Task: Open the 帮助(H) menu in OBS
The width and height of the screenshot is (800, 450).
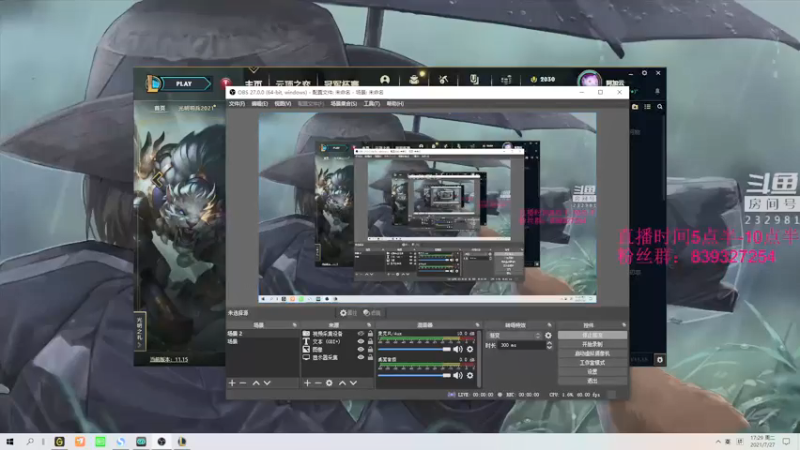Action: click(395, 104)
